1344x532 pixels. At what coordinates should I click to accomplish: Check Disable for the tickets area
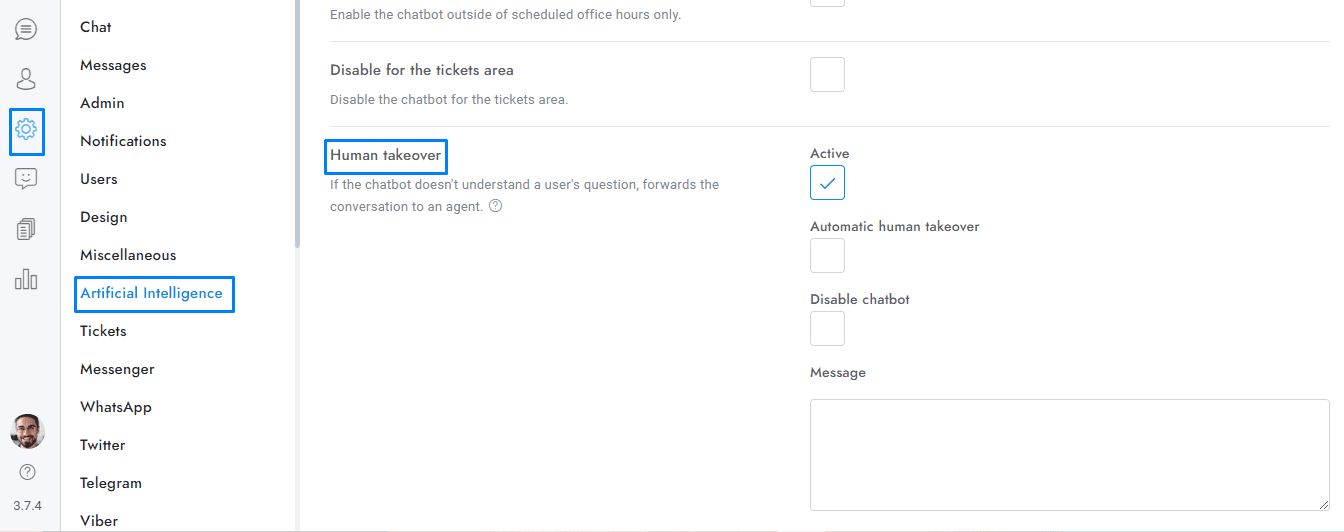(827, 75)
